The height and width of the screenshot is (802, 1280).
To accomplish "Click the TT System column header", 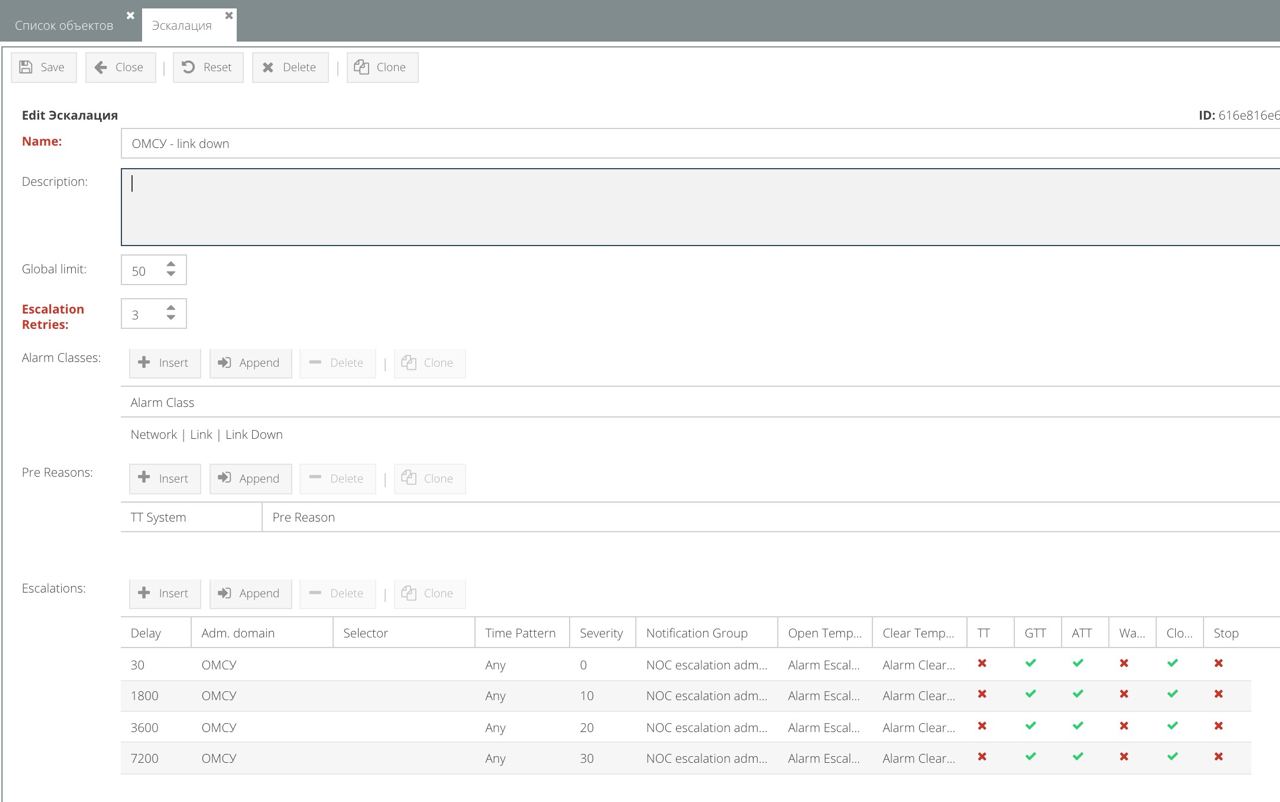I will [191, 517].
